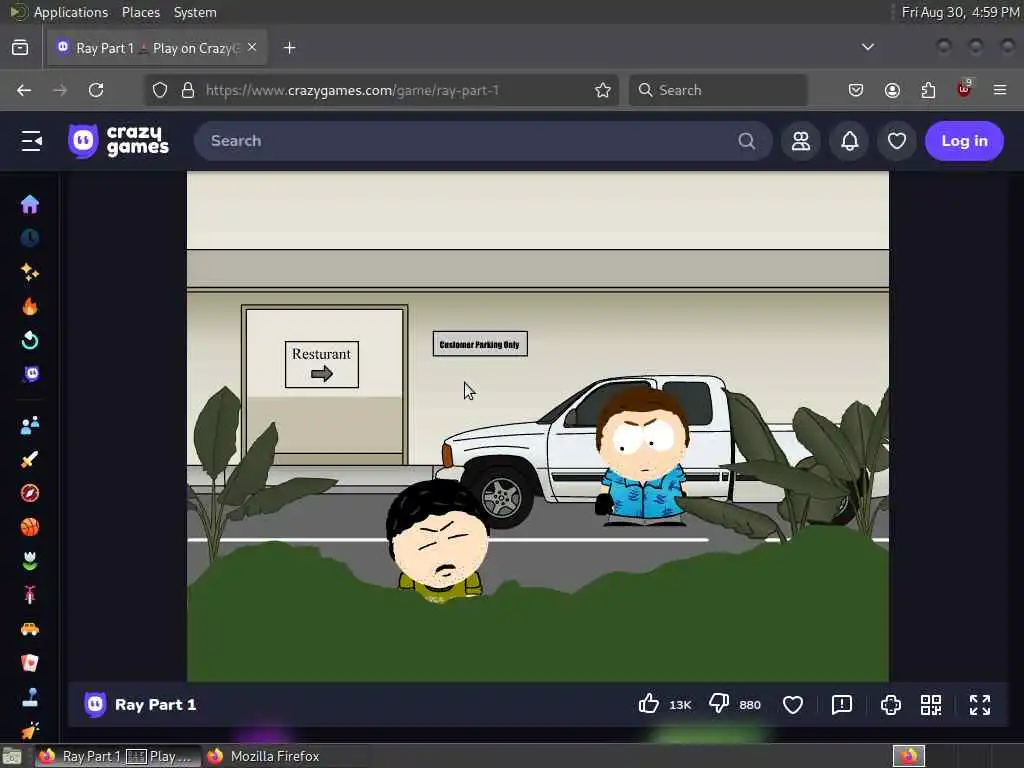
Task: Open New games sparkle icon in sidebar
Action: click(29, 272)
